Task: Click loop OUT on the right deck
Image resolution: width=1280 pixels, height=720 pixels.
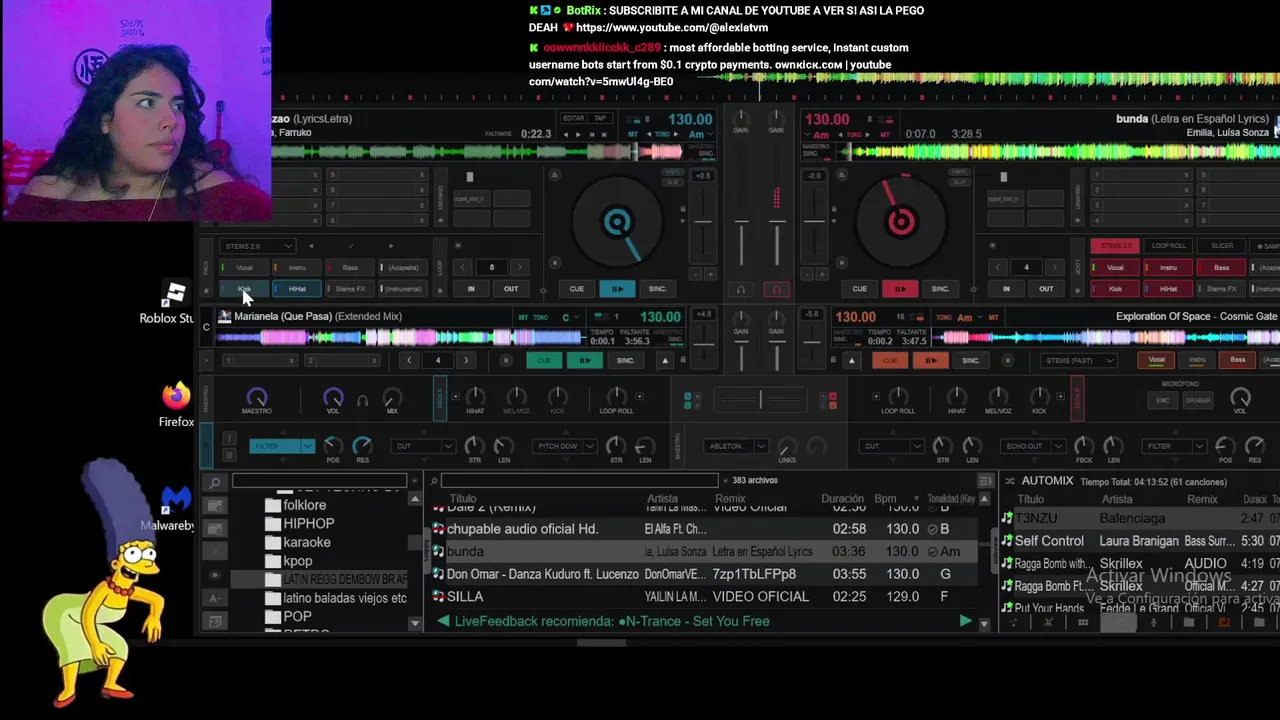Action: pyautogui.click(x=1046, y=289)
